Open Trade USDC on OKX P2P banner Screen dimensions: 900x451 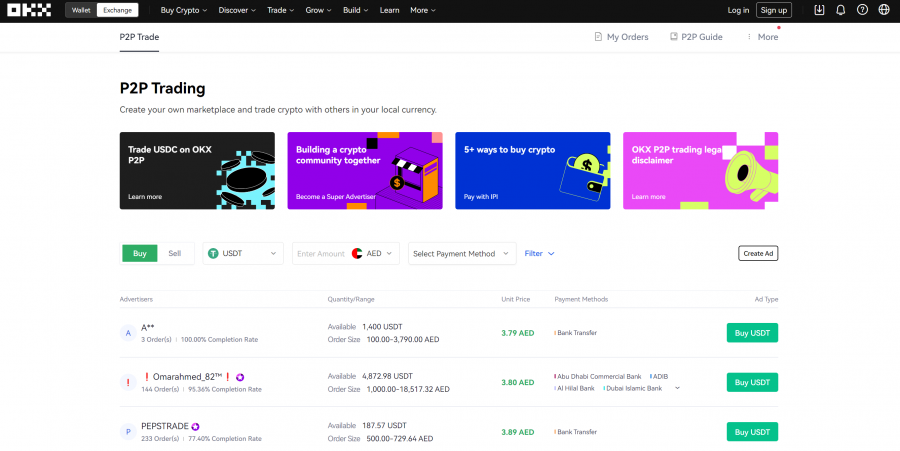pyautogui.click(x=197, y=170)
